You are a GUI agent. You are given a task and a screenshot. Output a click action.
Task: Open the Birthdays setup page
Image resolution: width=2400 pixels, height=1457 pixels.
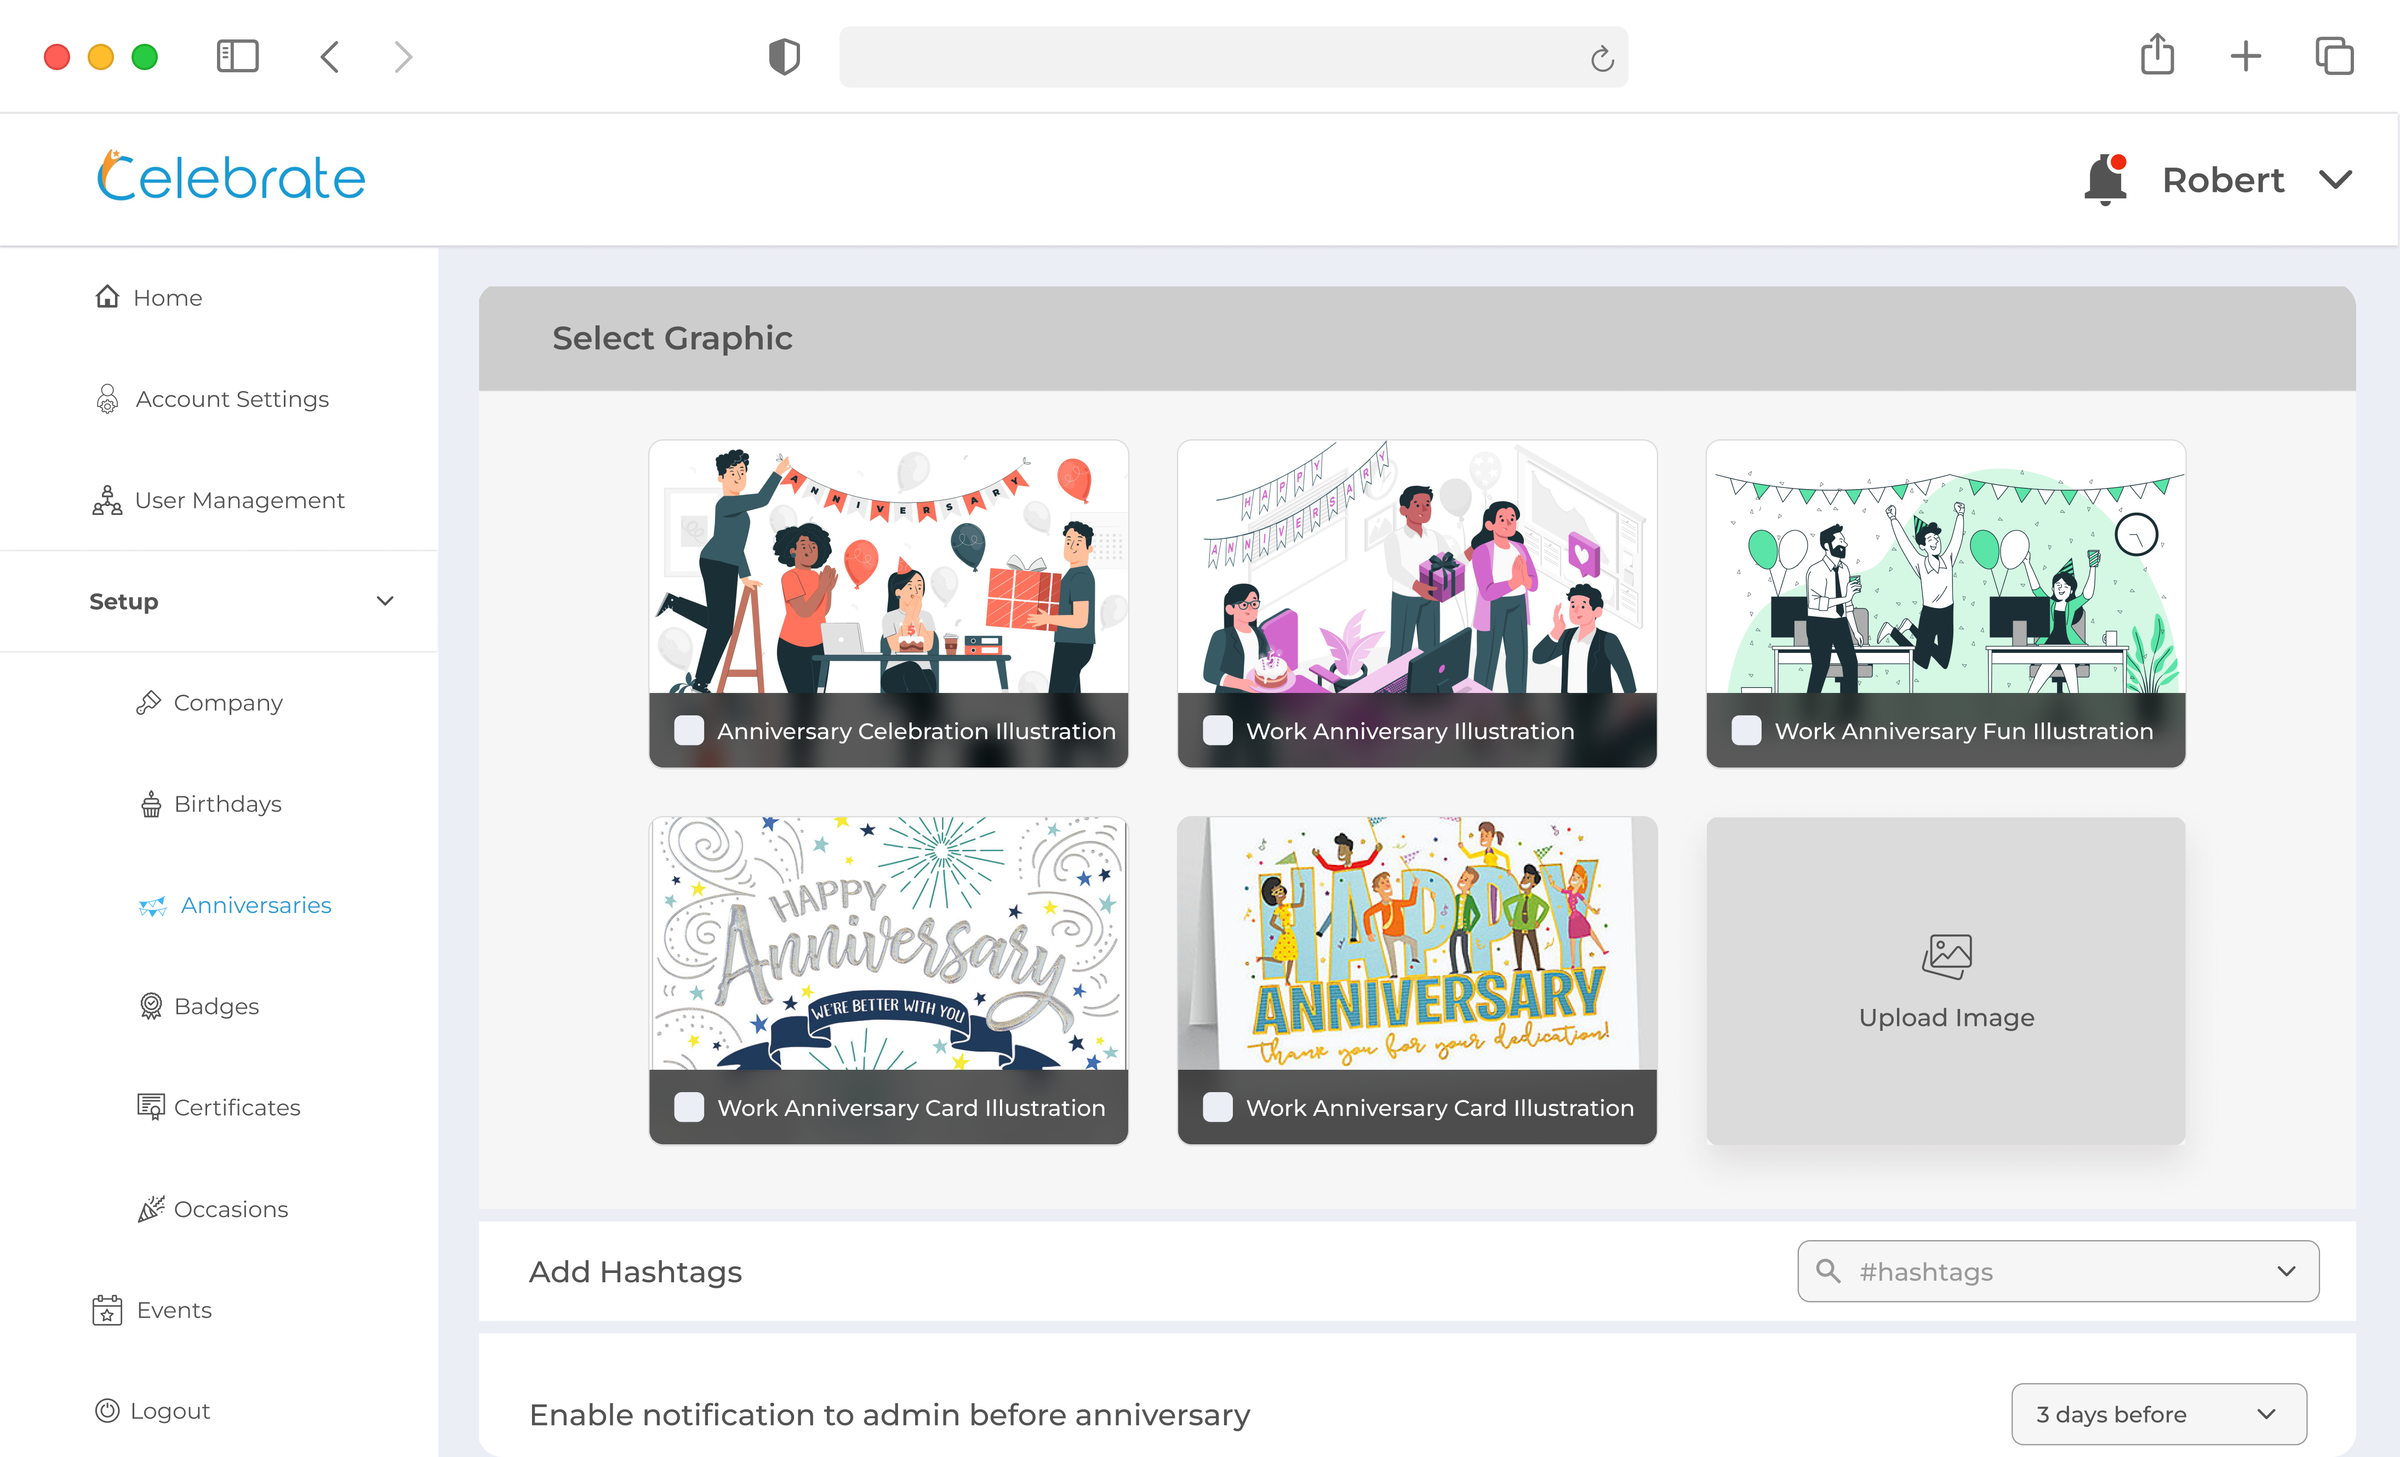tap(210, 804)
